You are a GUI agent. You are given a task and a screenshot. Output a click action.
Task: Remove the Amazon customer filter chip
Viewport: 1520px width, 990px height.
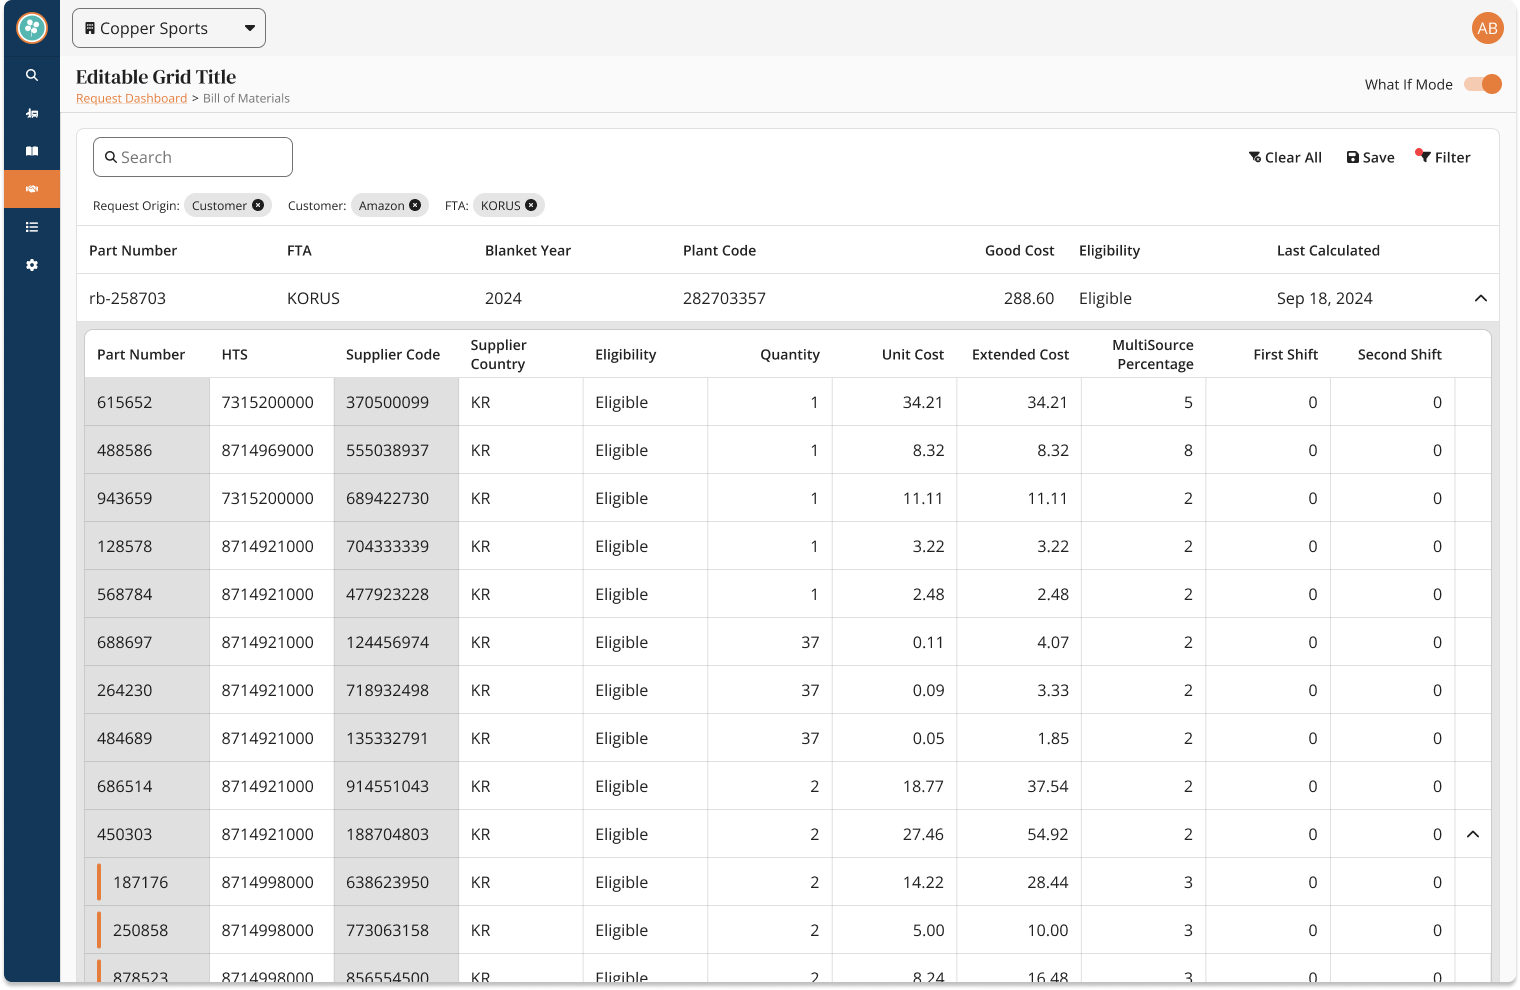(x=415, y=205)
